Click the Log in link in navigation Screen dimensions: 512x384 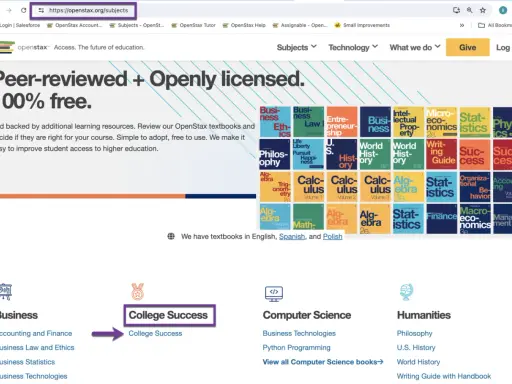click(504, 47)
